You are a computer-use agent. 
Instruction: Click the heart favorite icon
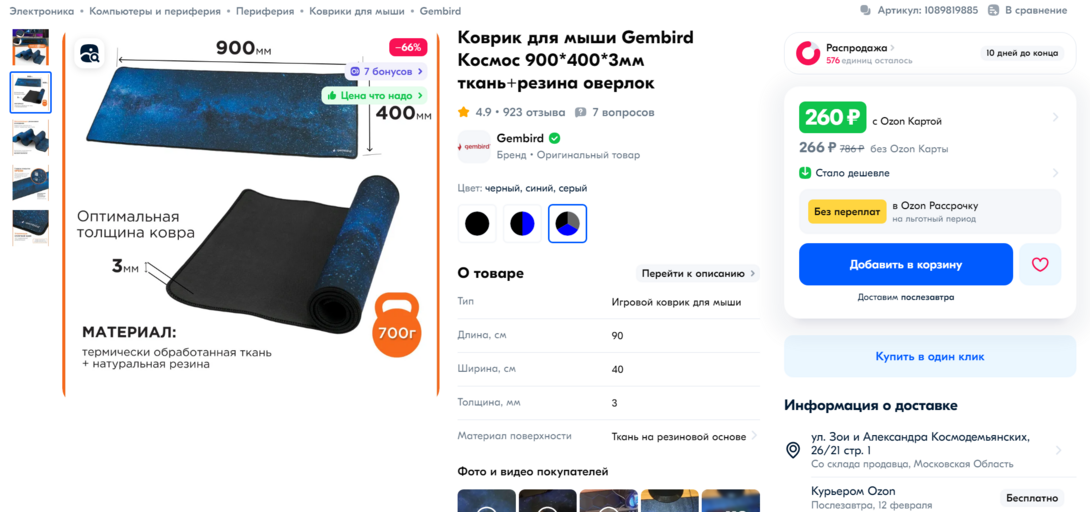pyautogui.click(x=1040, y=265)
